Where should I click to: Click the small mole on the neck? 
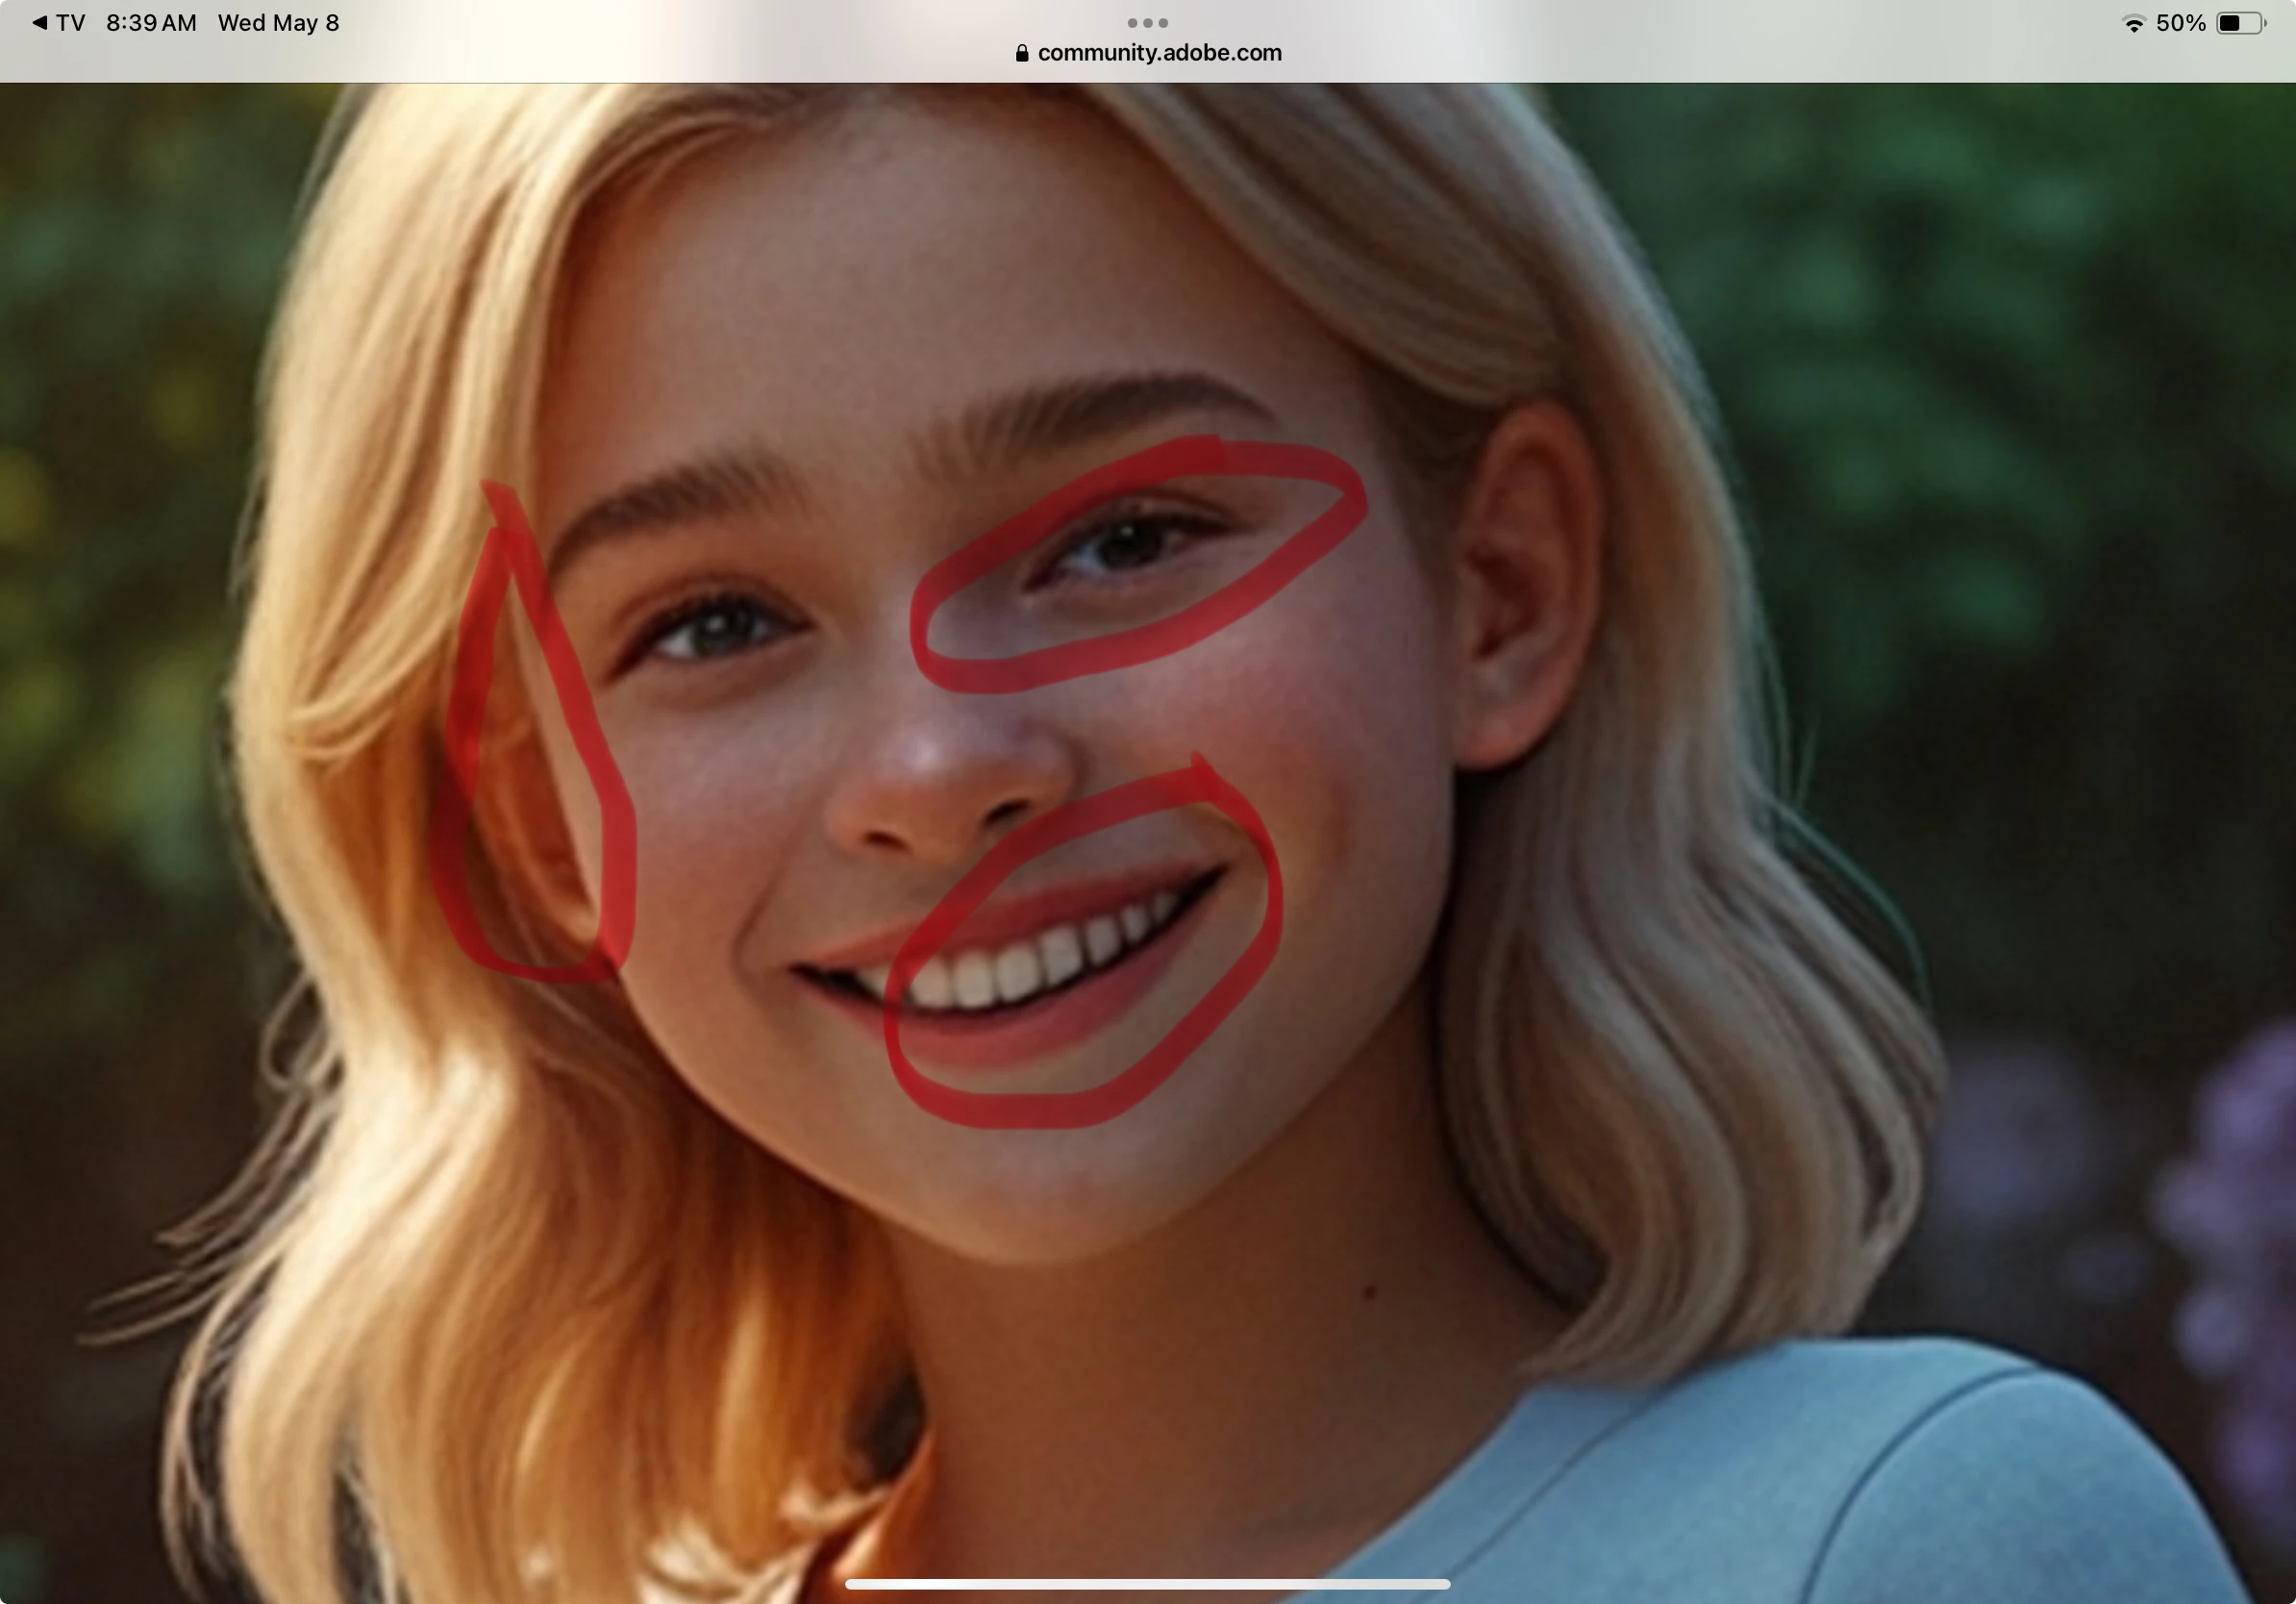pyautogui.click(x=1370, y=1292)
